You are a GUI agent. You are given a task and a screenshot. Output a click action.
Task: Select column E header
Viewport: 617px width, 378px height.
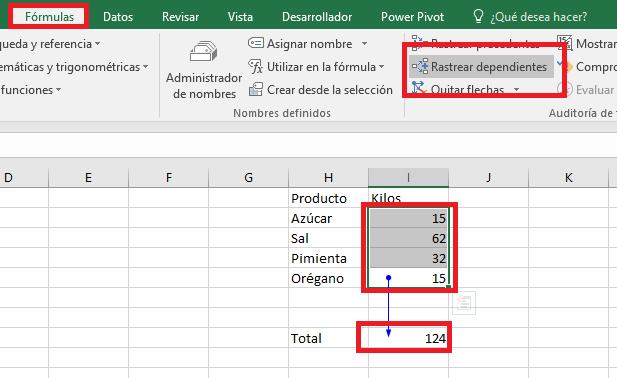pyautogui.click(x=89, y=178)
